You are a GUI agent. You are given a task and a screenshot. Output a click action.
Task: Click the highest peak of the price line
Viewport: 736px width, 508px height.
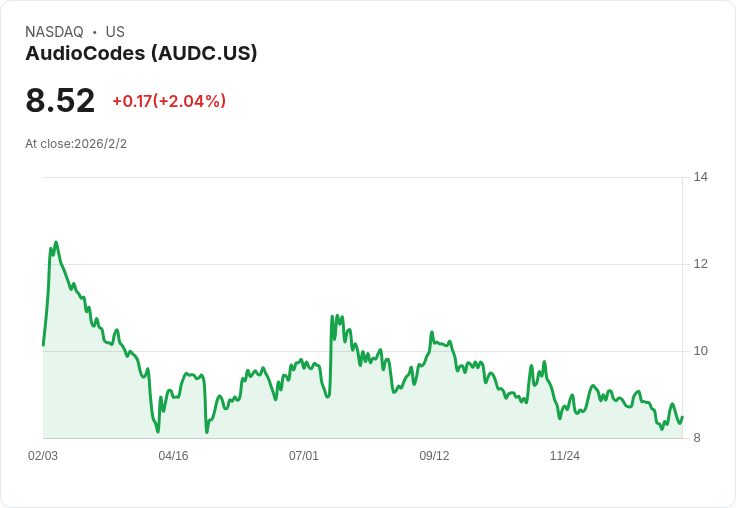pyautogui.click(x=56, y=242)
